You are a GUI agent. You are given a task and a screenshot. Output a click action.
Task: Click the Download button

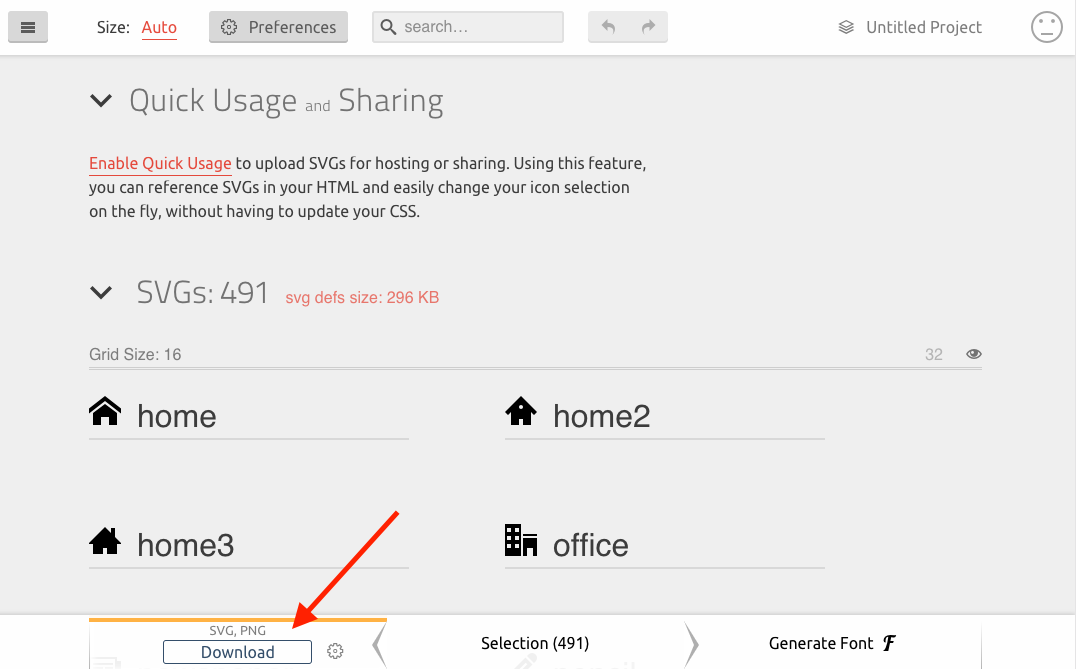point(237,652)
